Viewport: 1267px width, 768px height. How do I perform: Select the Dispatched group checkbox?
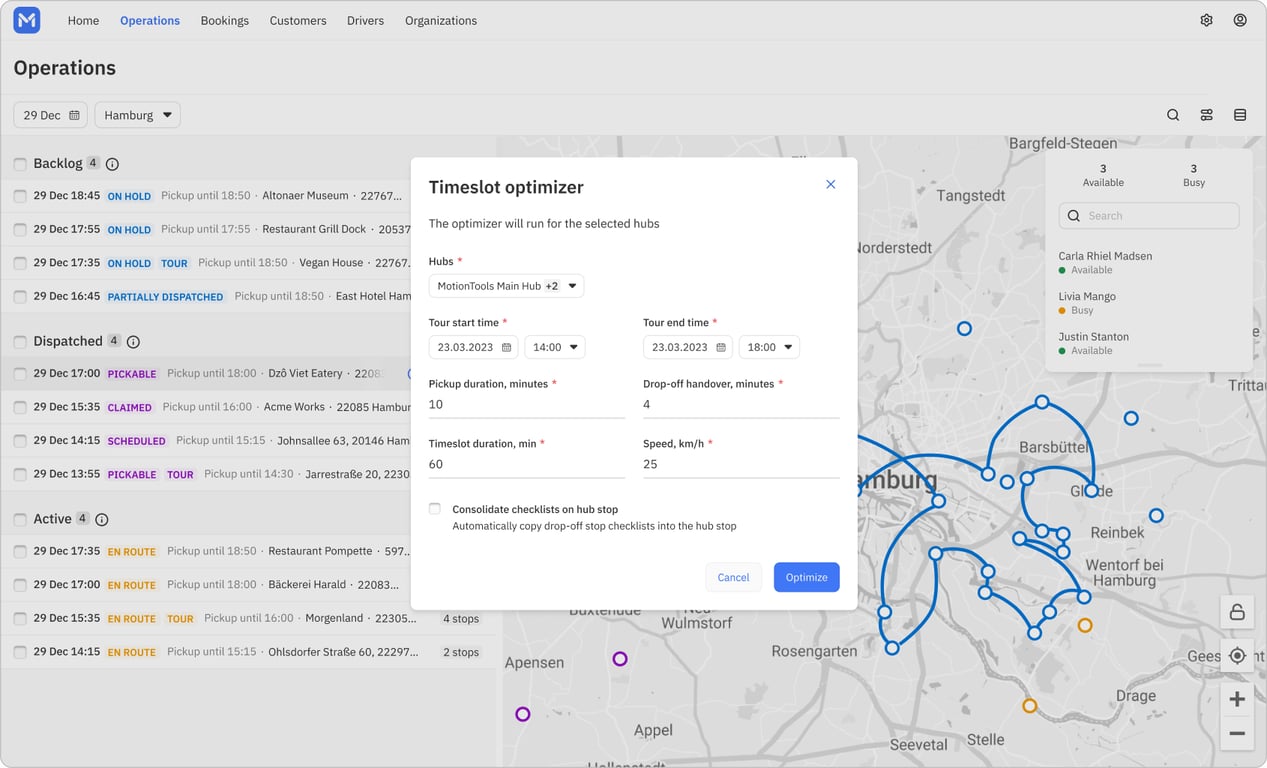click(20, 342)
